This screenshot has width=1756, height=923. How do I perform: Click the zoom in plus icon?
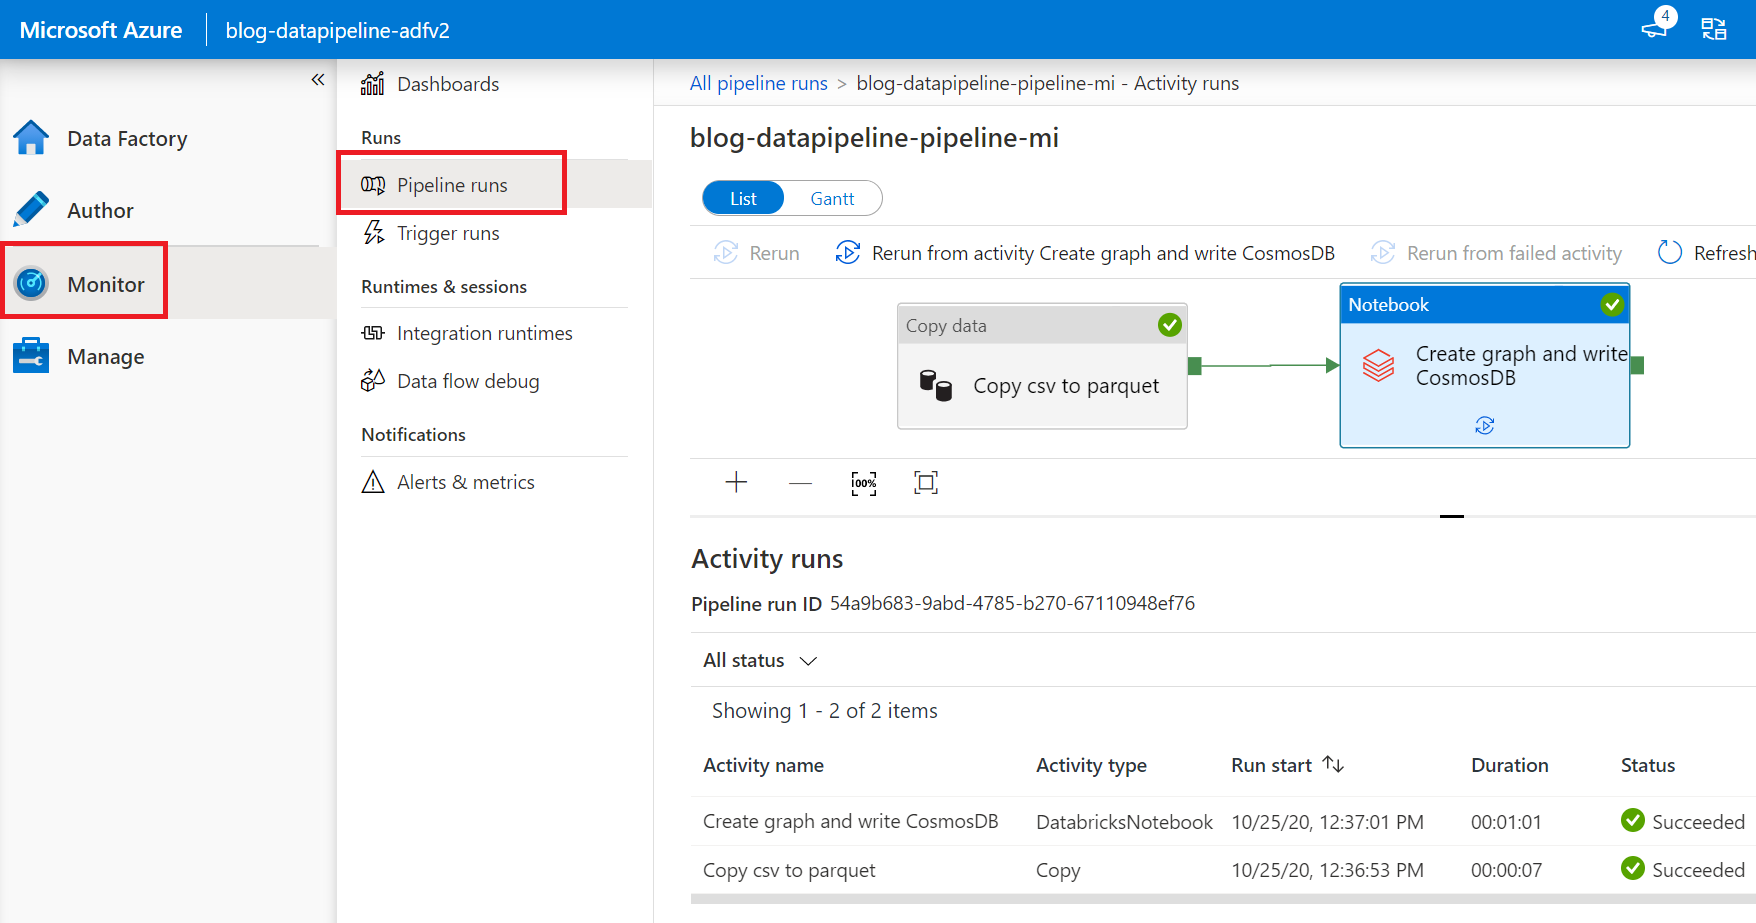pos(736,483)
